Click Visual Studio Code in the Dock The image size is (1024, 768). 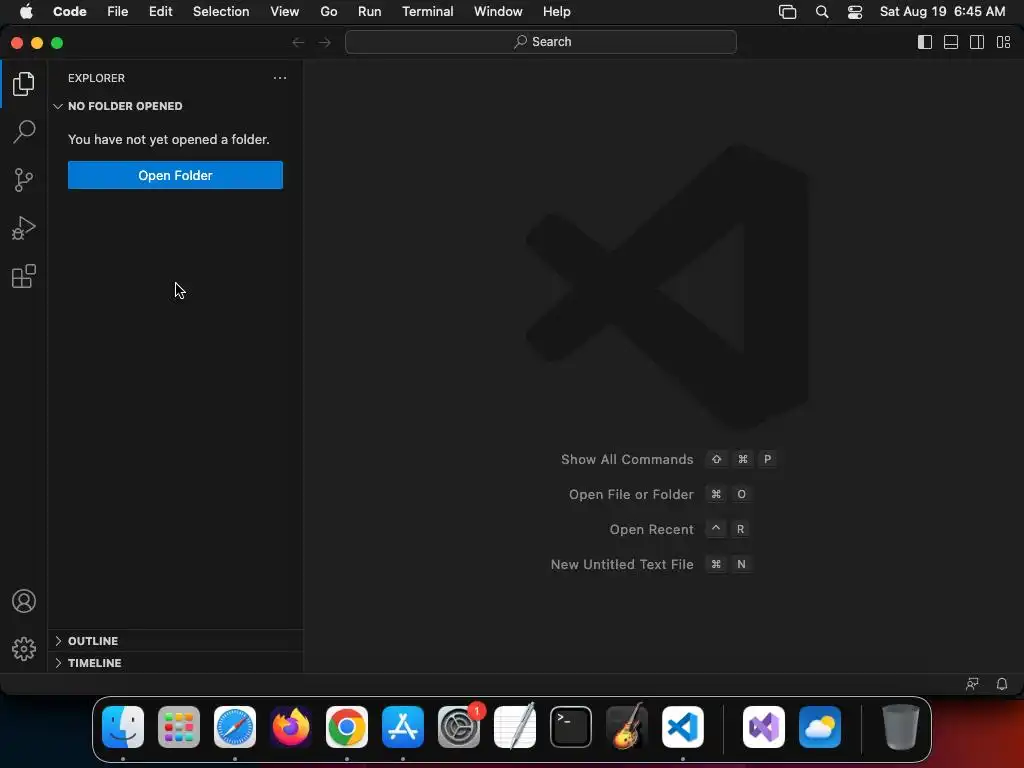coord(682,727)
